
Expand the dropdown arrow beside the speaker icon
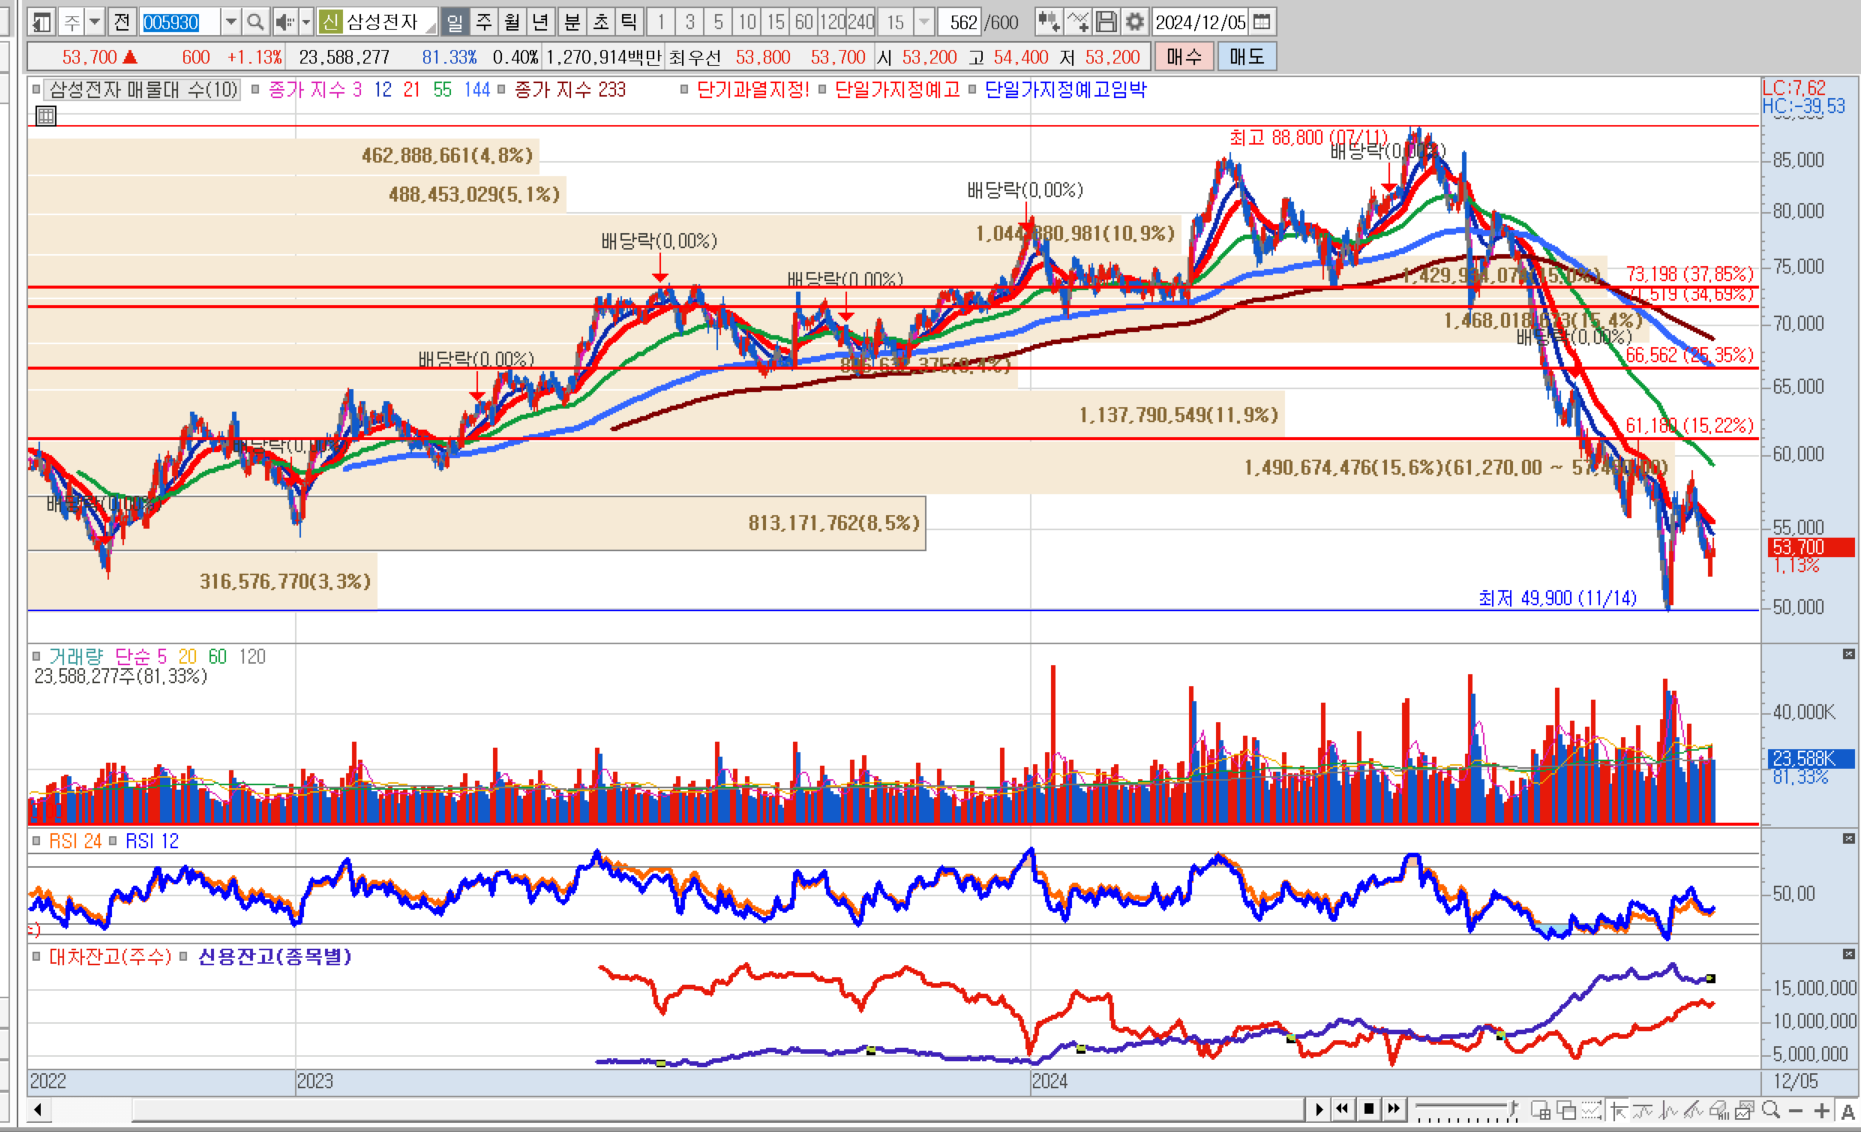(x=306, y=21)
